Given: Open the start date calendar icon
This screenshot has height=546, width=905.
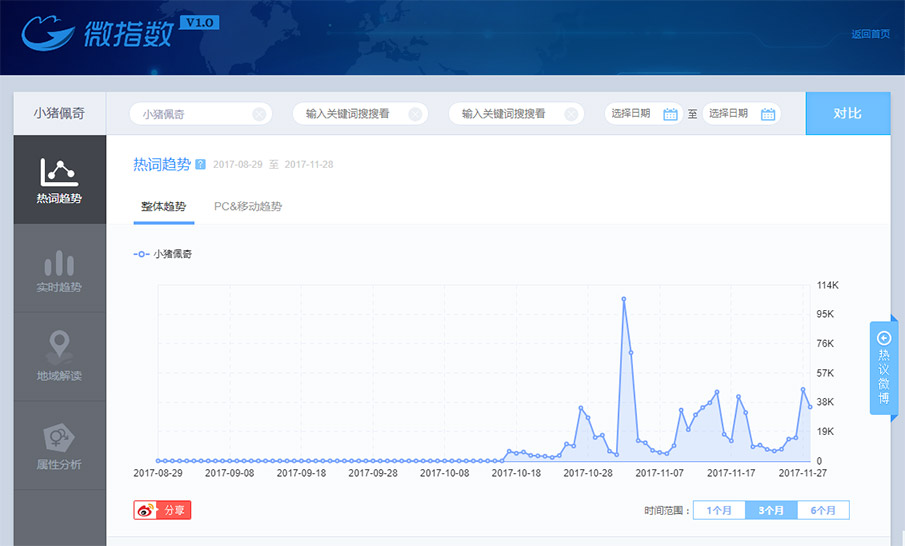Looking at the screenshot, I should (670, 114).
